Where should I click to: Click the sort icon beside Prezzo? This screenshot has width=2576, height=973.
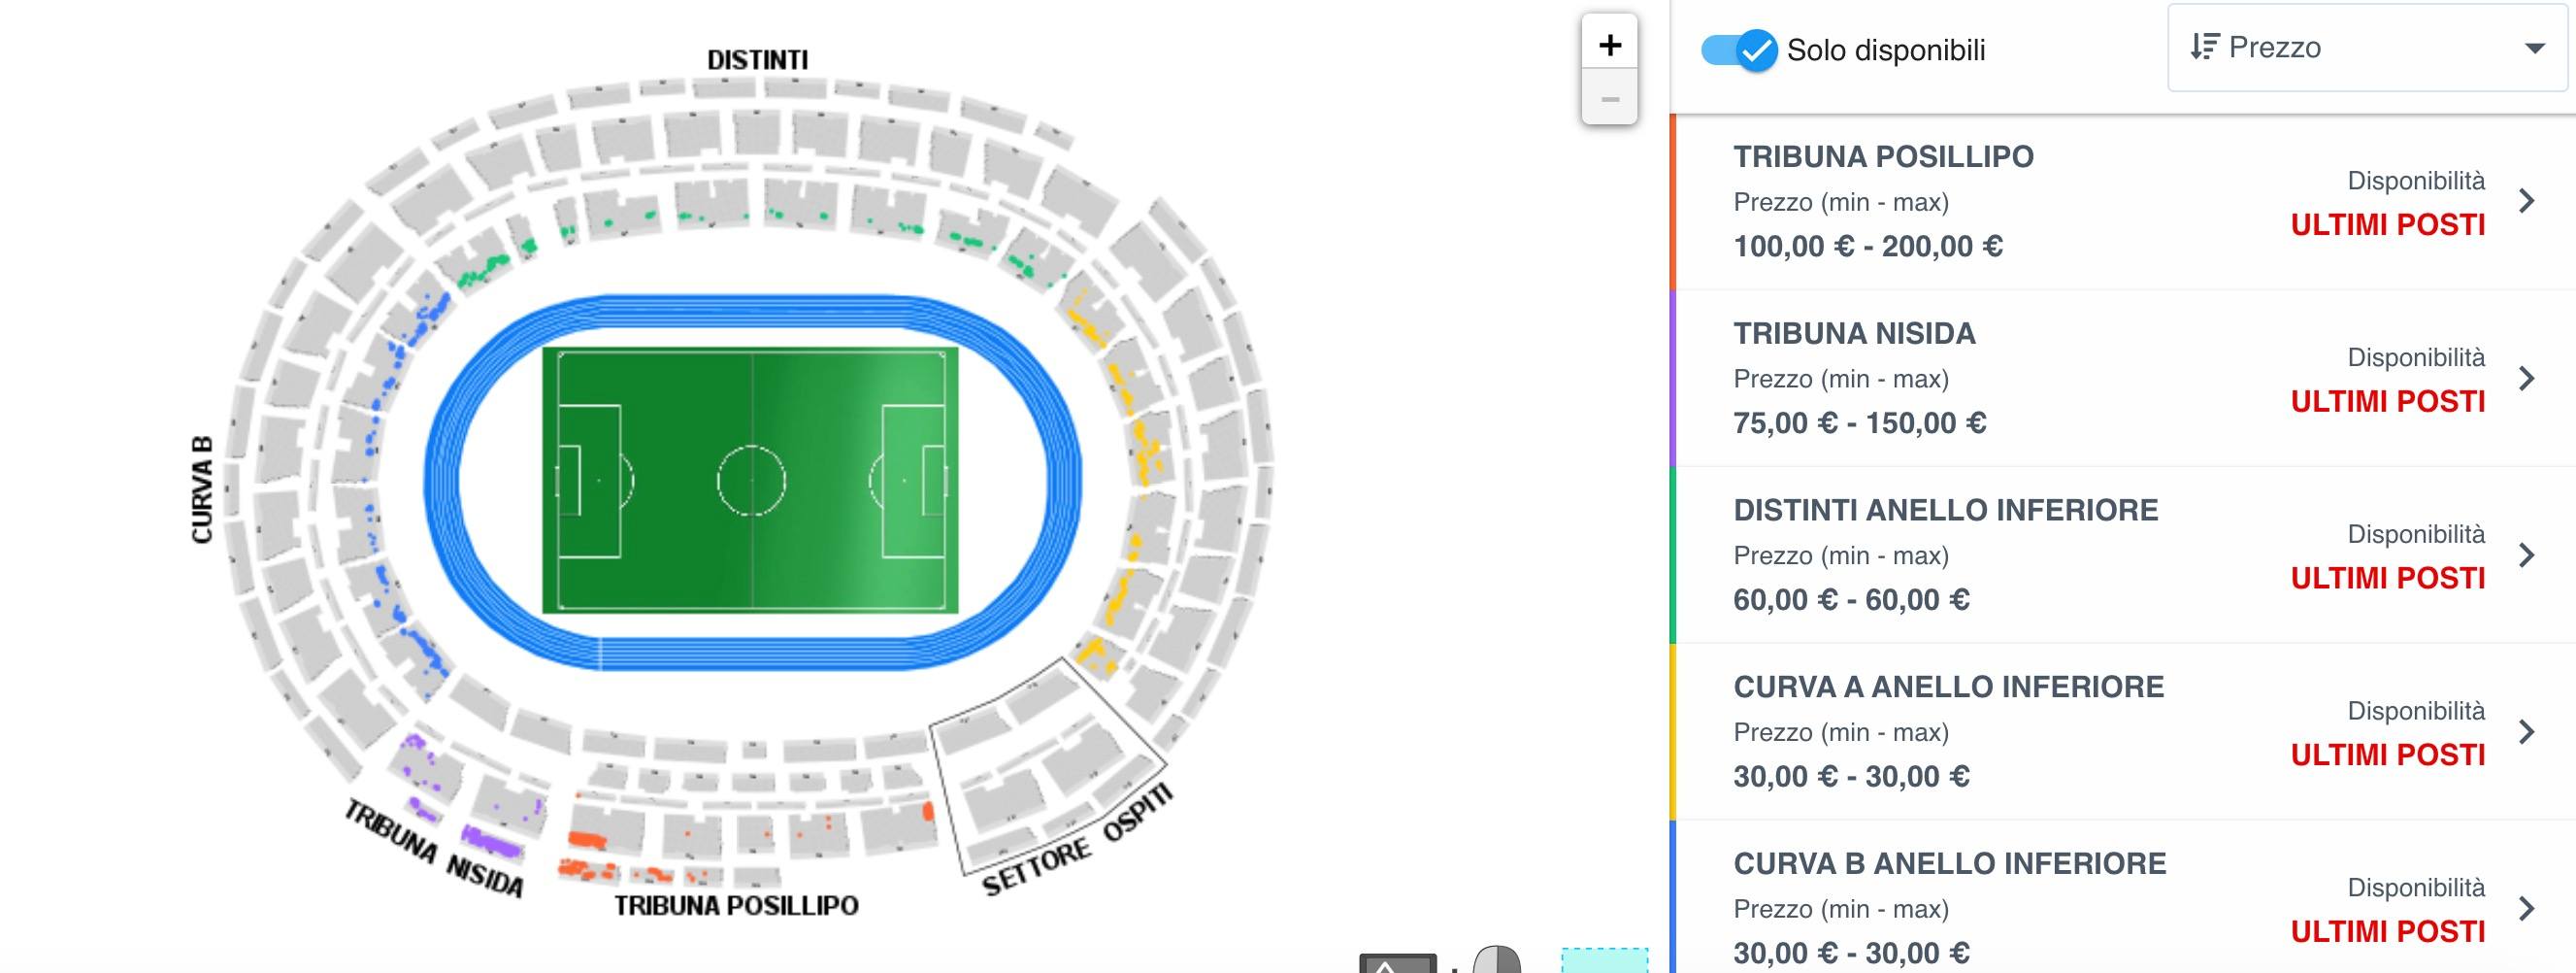coord(2203,47)
